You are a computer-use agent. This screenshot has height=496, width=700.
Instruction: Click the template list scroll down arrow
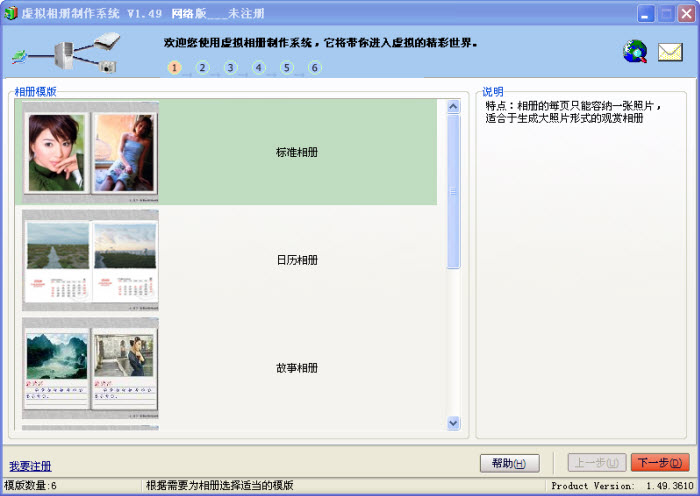[454, 423]
